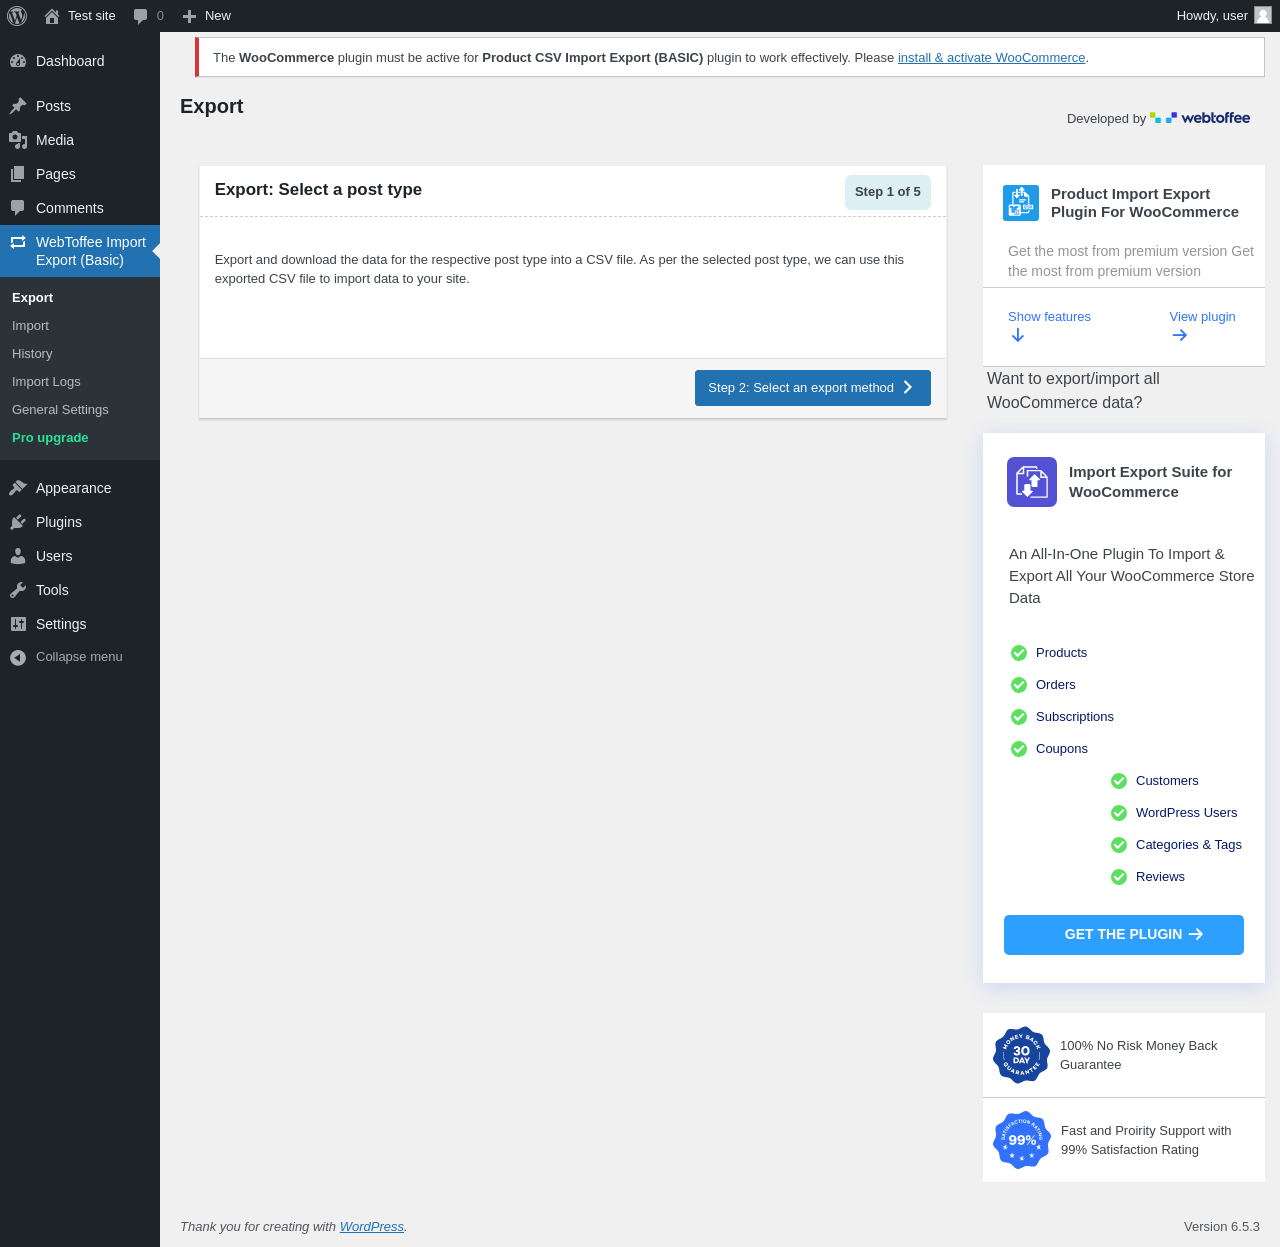This screenshot has height=1247, width=1280.
Task: Click the 99% satisfaction rating badge
Action: 1022,1140
